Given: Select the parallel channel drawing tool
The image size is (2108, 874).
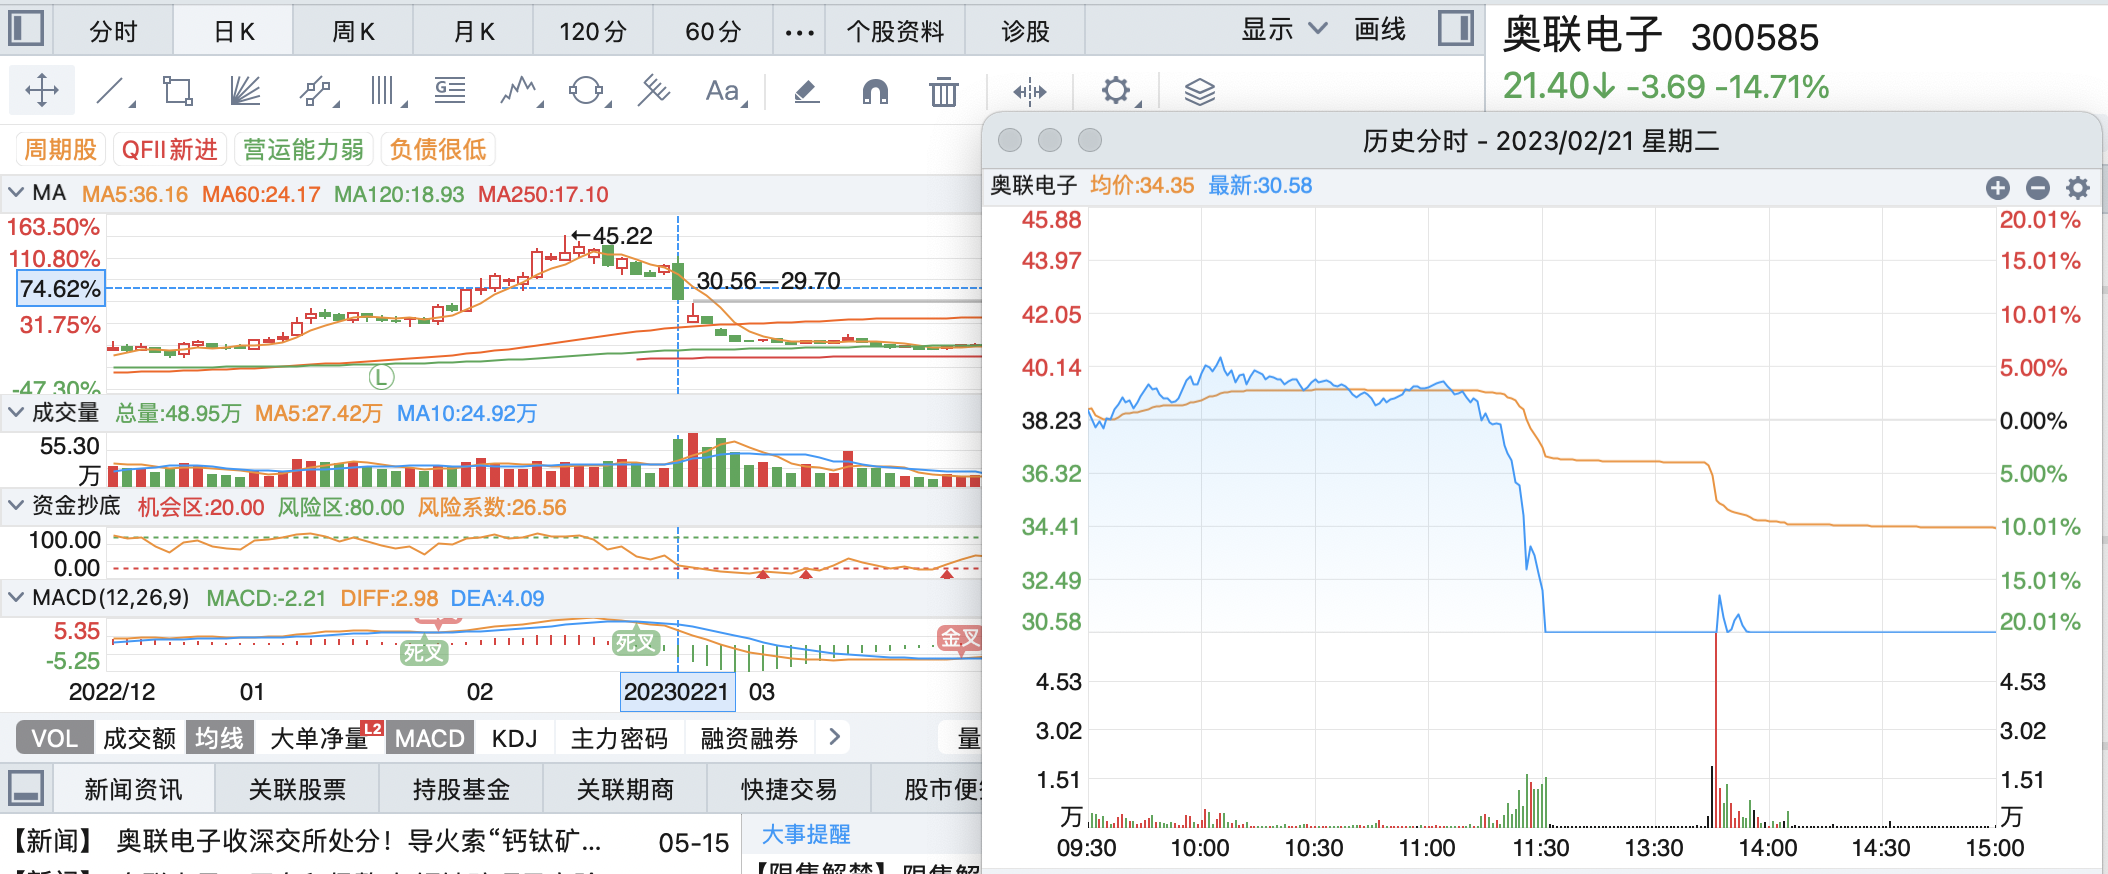Looking at the screenshot, I should point(315,91).
